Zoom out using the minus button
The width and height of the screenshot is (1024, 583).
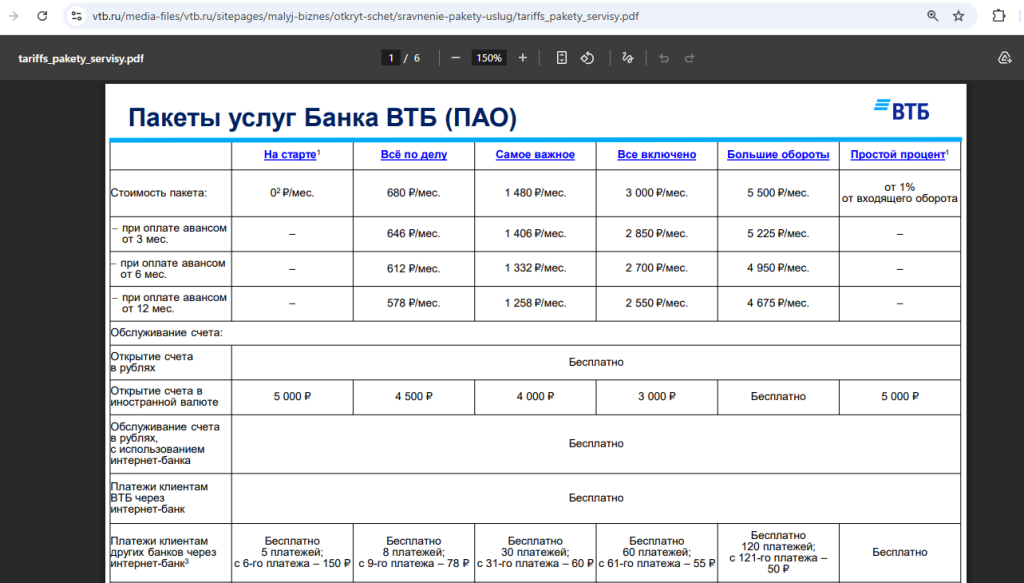(x=455, y=58)
